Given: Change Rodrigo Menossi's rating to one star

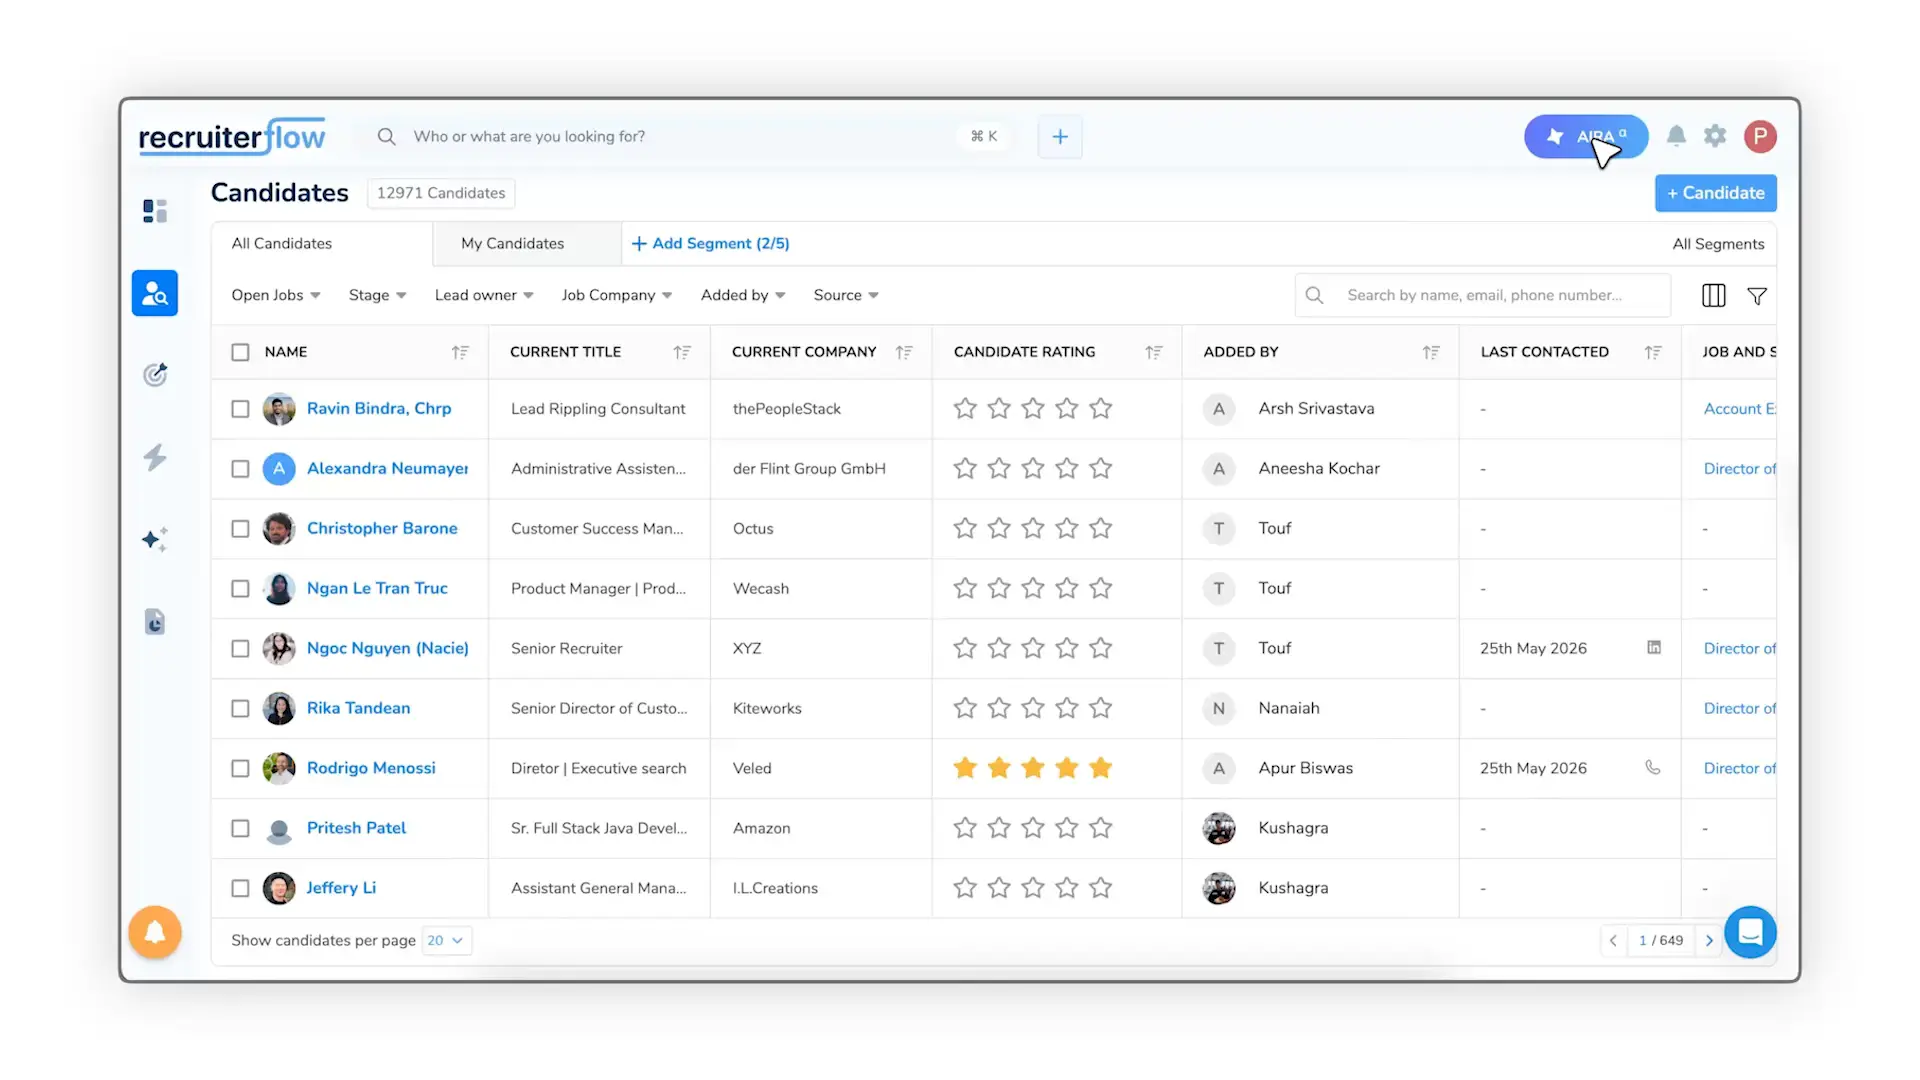Looking at the screenshot, I should click(965, 768).
